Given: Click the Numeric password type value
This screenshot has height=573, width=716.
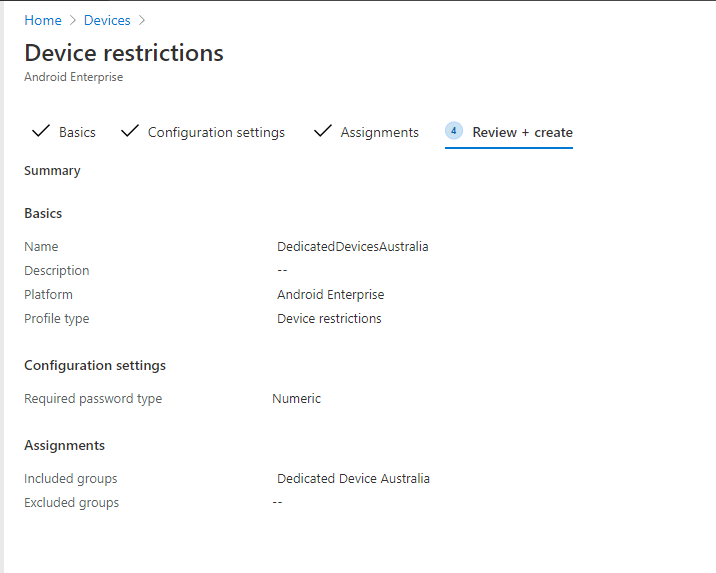Looking at the screenshot, I should pos(297,399).
